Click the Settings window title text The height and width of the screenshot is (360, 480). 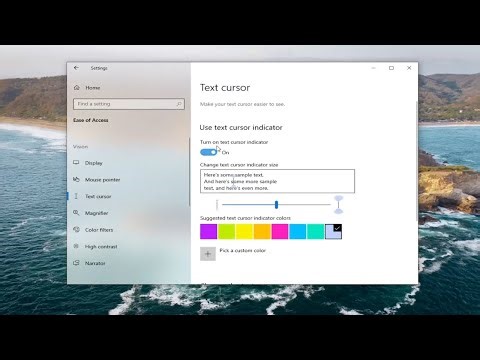click(x=99, y=68)
